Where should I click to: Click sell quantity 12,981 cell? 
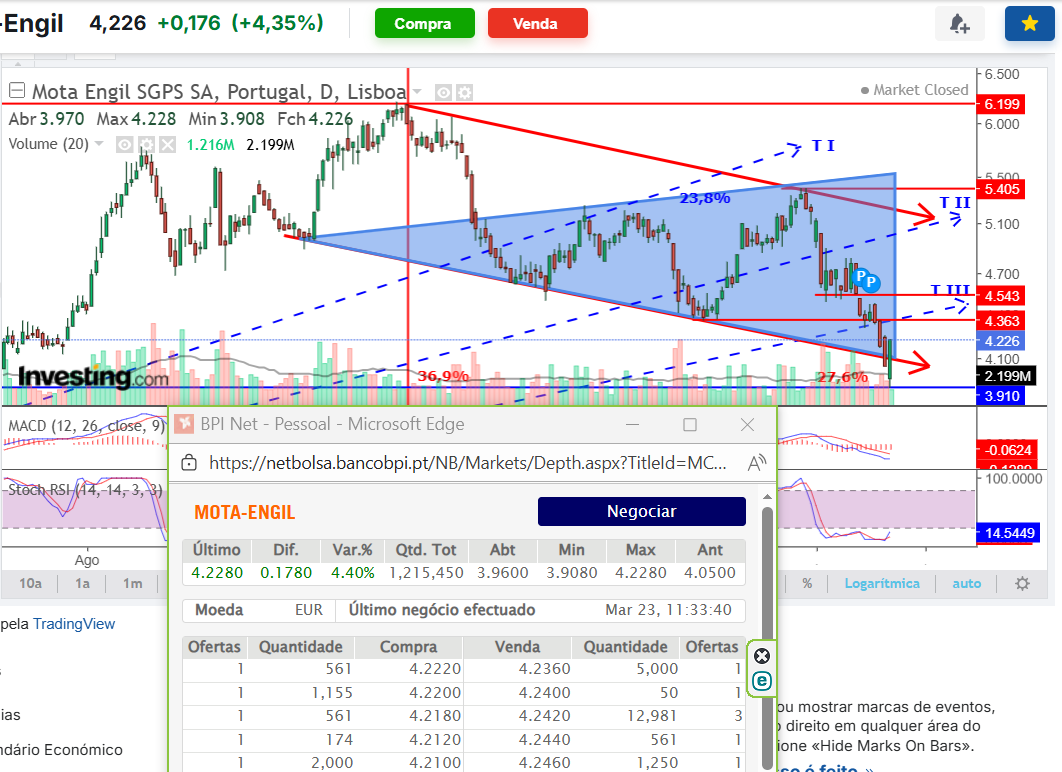coord(652,716)
